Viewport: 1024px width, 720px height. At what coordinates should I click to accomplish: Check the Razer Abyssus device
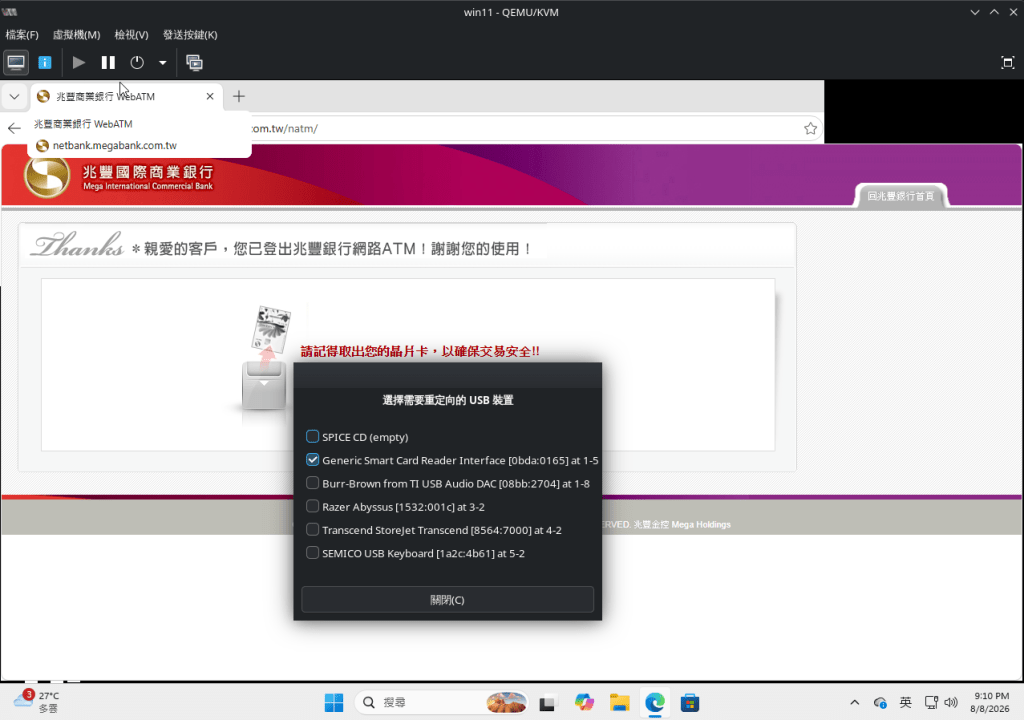tap(312, 506)
